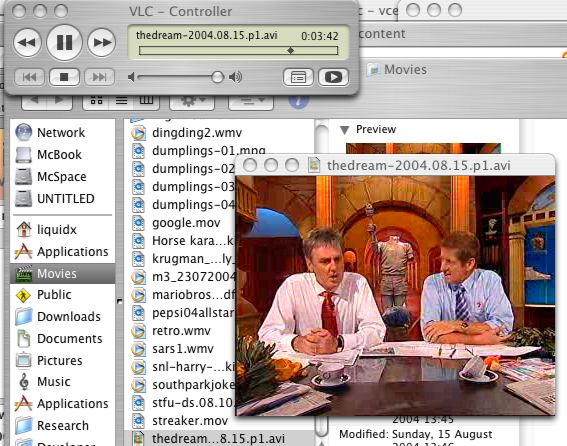The width and height of the screenshot is (567, 446).
Task: Switch Finder to list view
Action: point(121,101)
